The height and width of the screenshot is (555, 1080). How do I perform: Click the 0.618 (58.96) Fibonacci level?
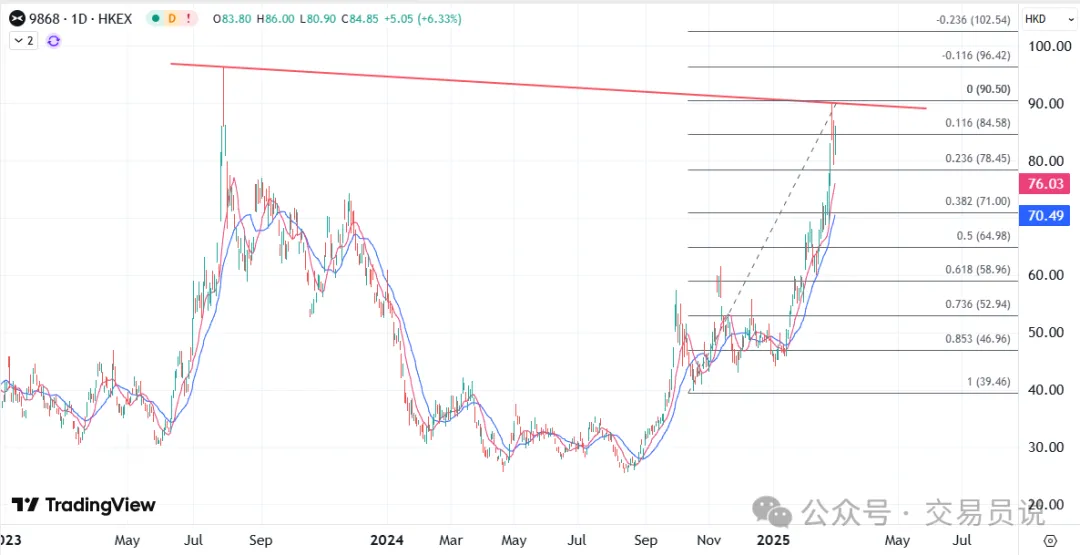(979, 270)
